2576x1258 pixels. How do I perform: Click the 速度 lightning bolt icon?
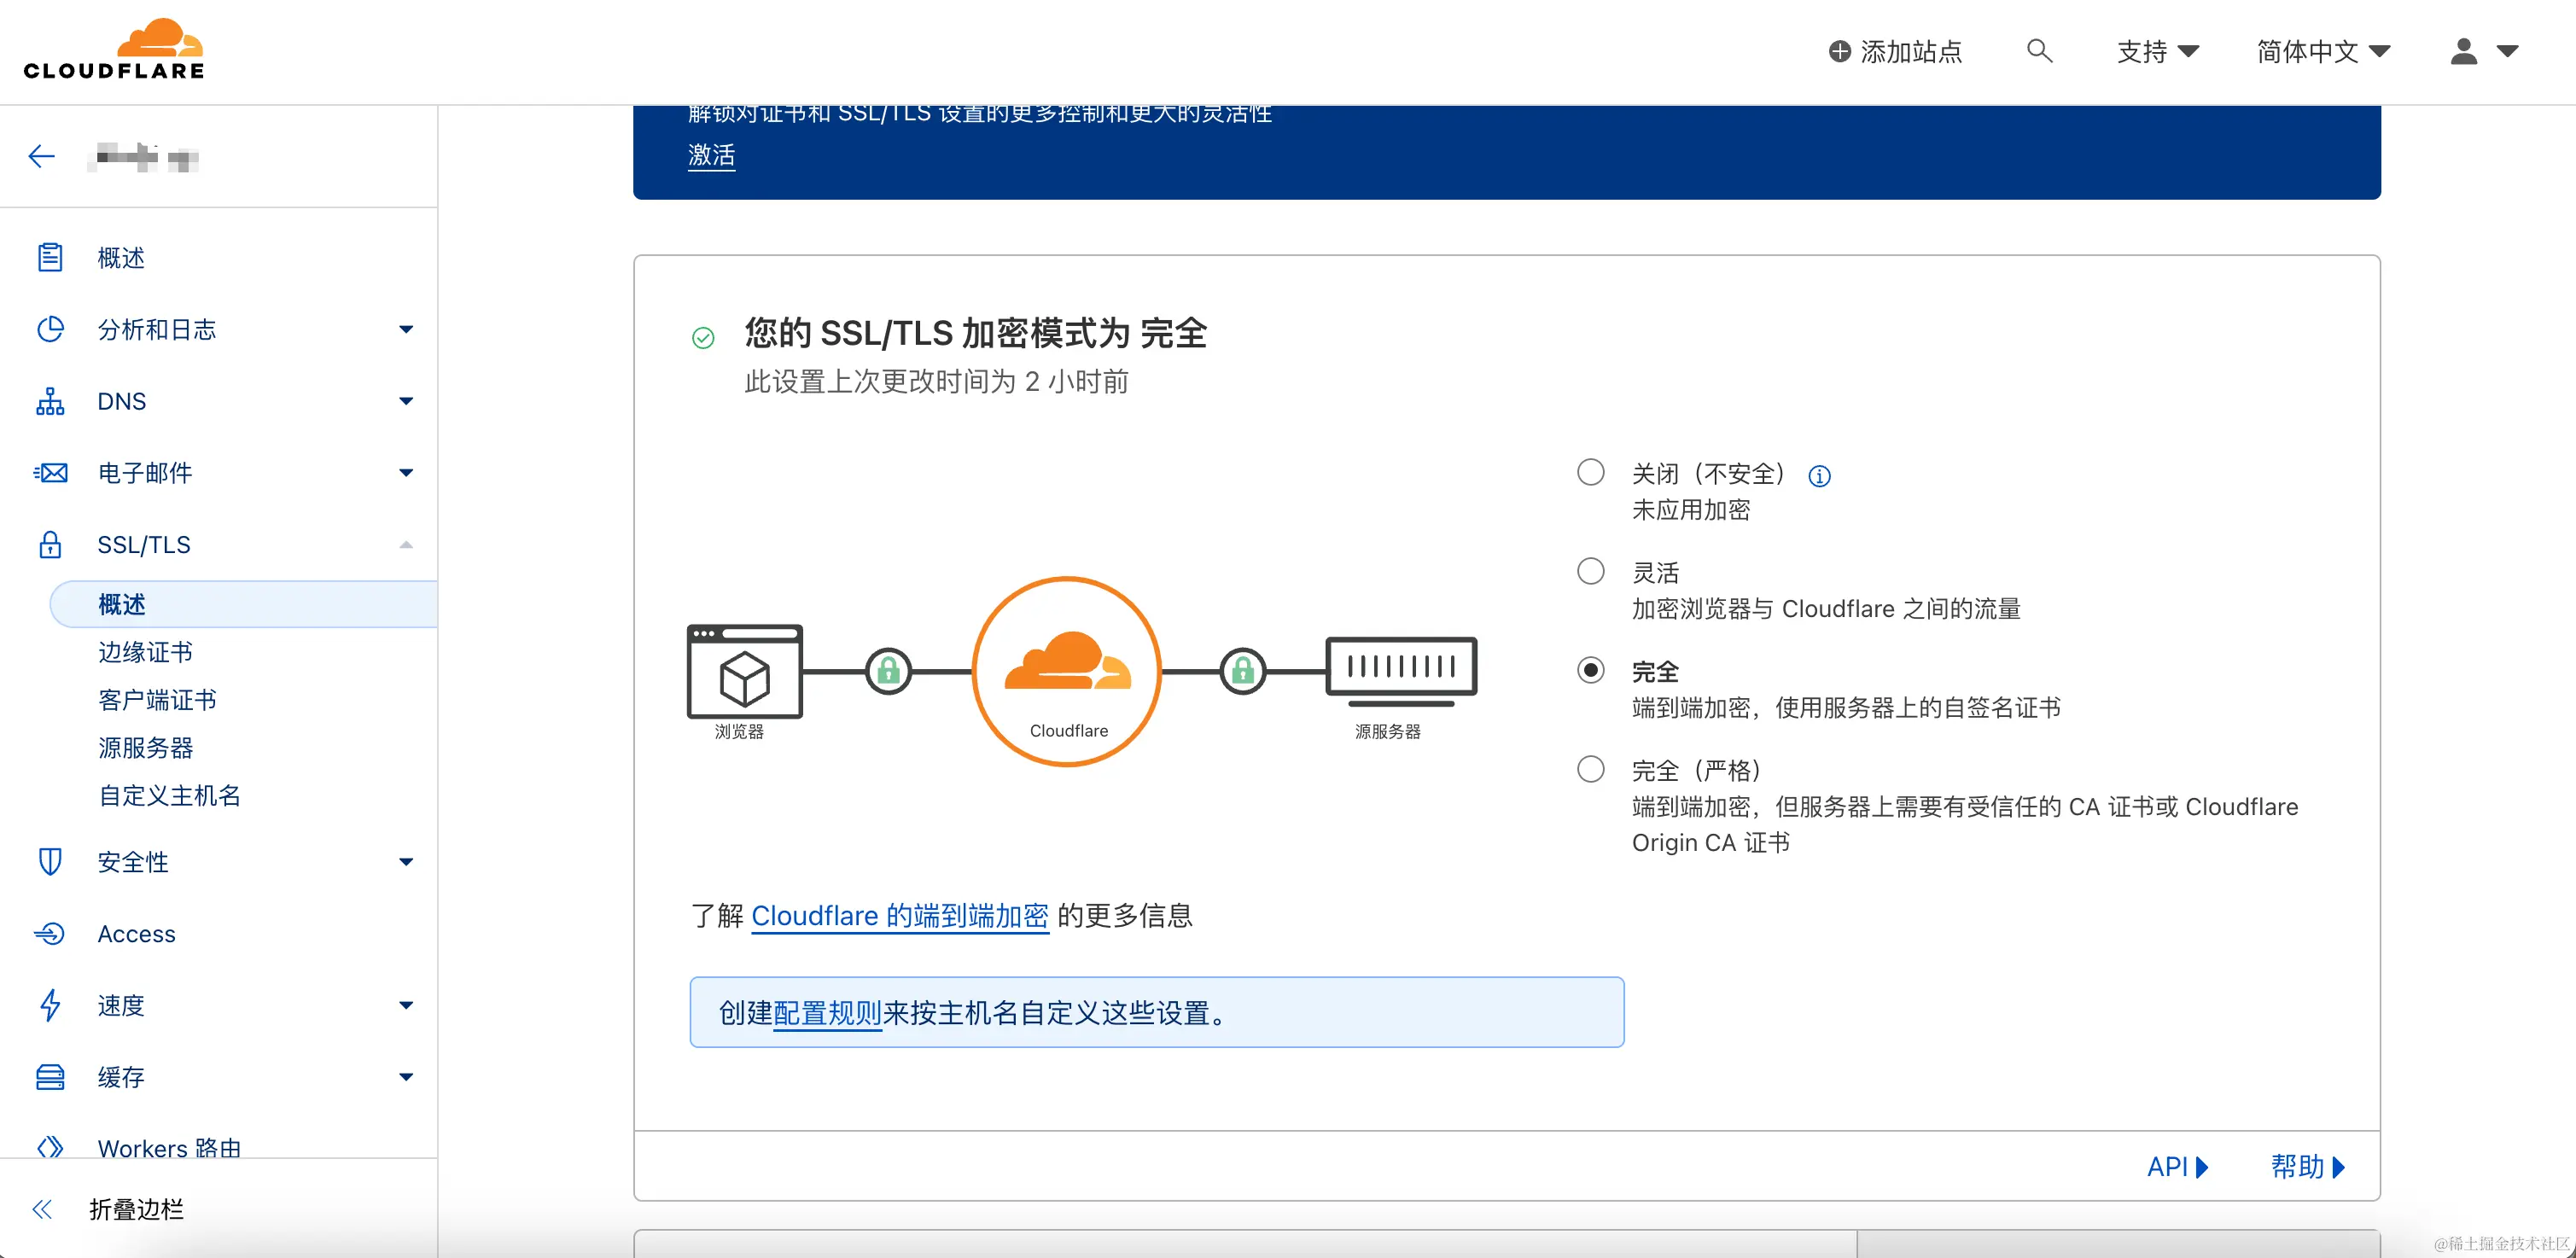[50, 1004]
